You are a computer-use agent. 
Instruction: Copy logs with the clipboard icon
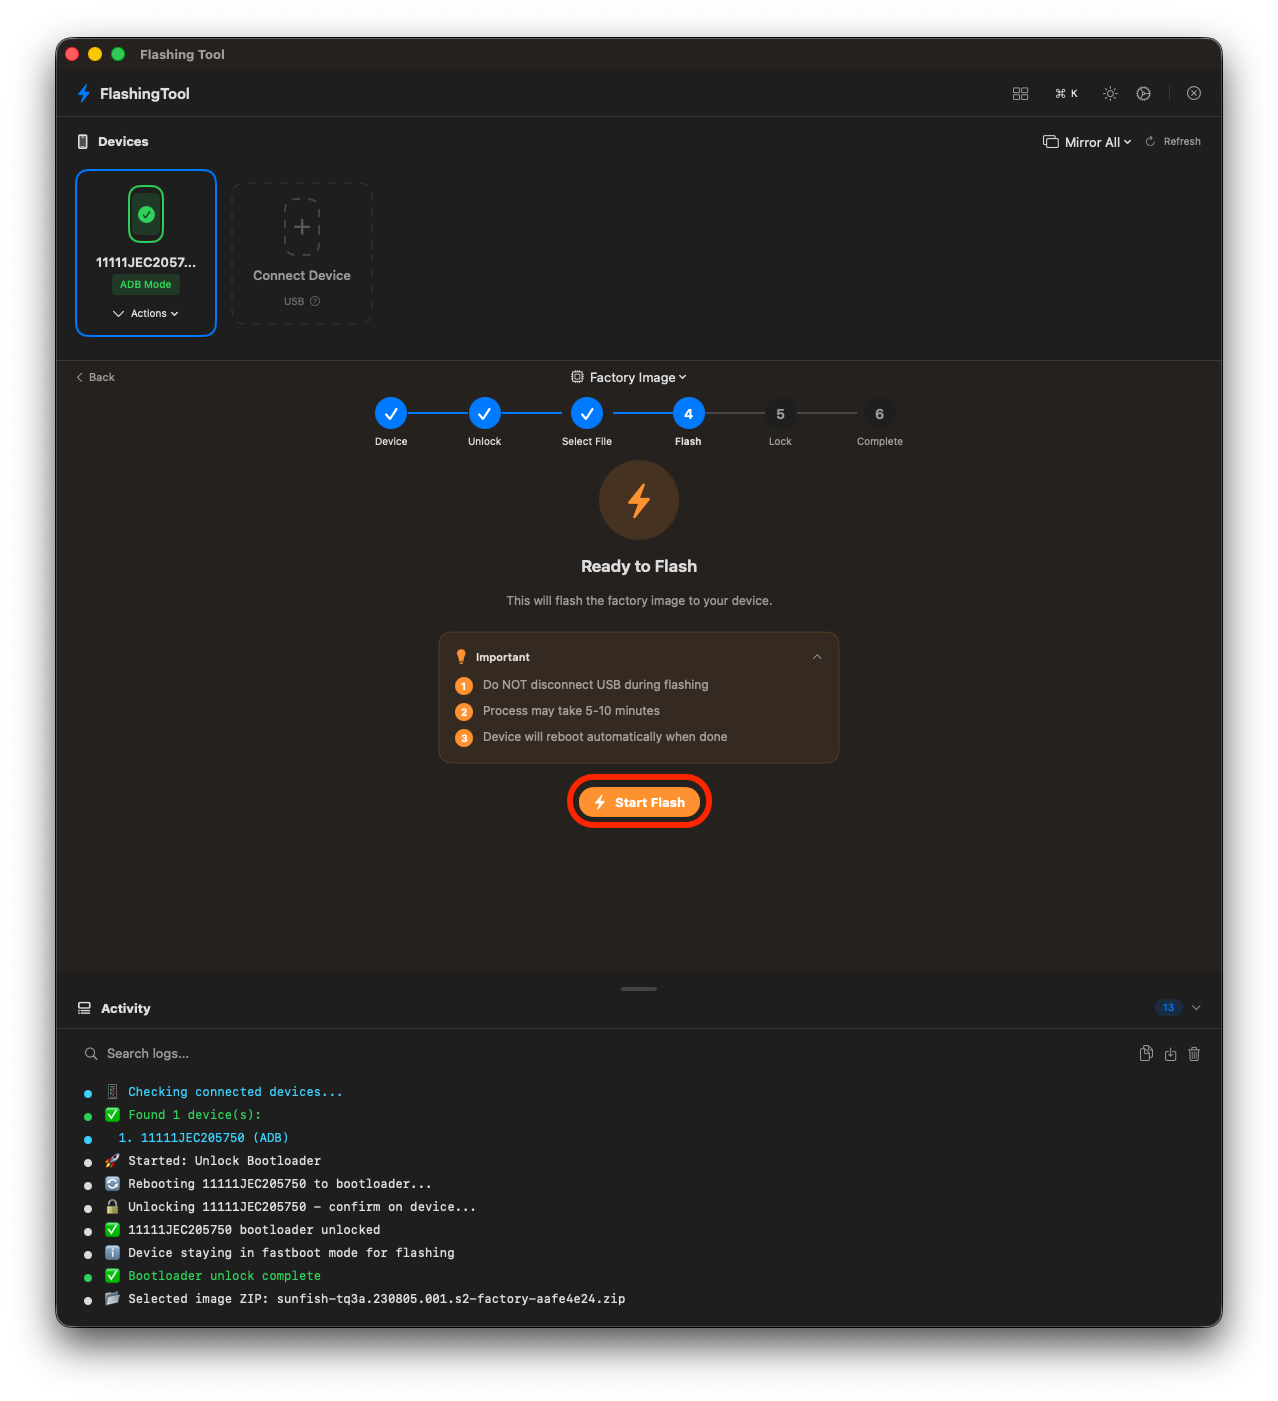click(x=1146, y=1053)
